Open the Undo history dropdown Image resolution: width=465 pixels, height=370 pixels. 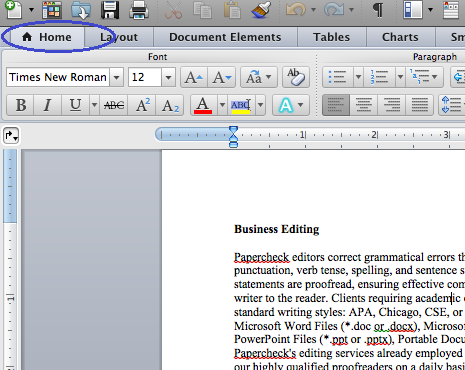313,9
